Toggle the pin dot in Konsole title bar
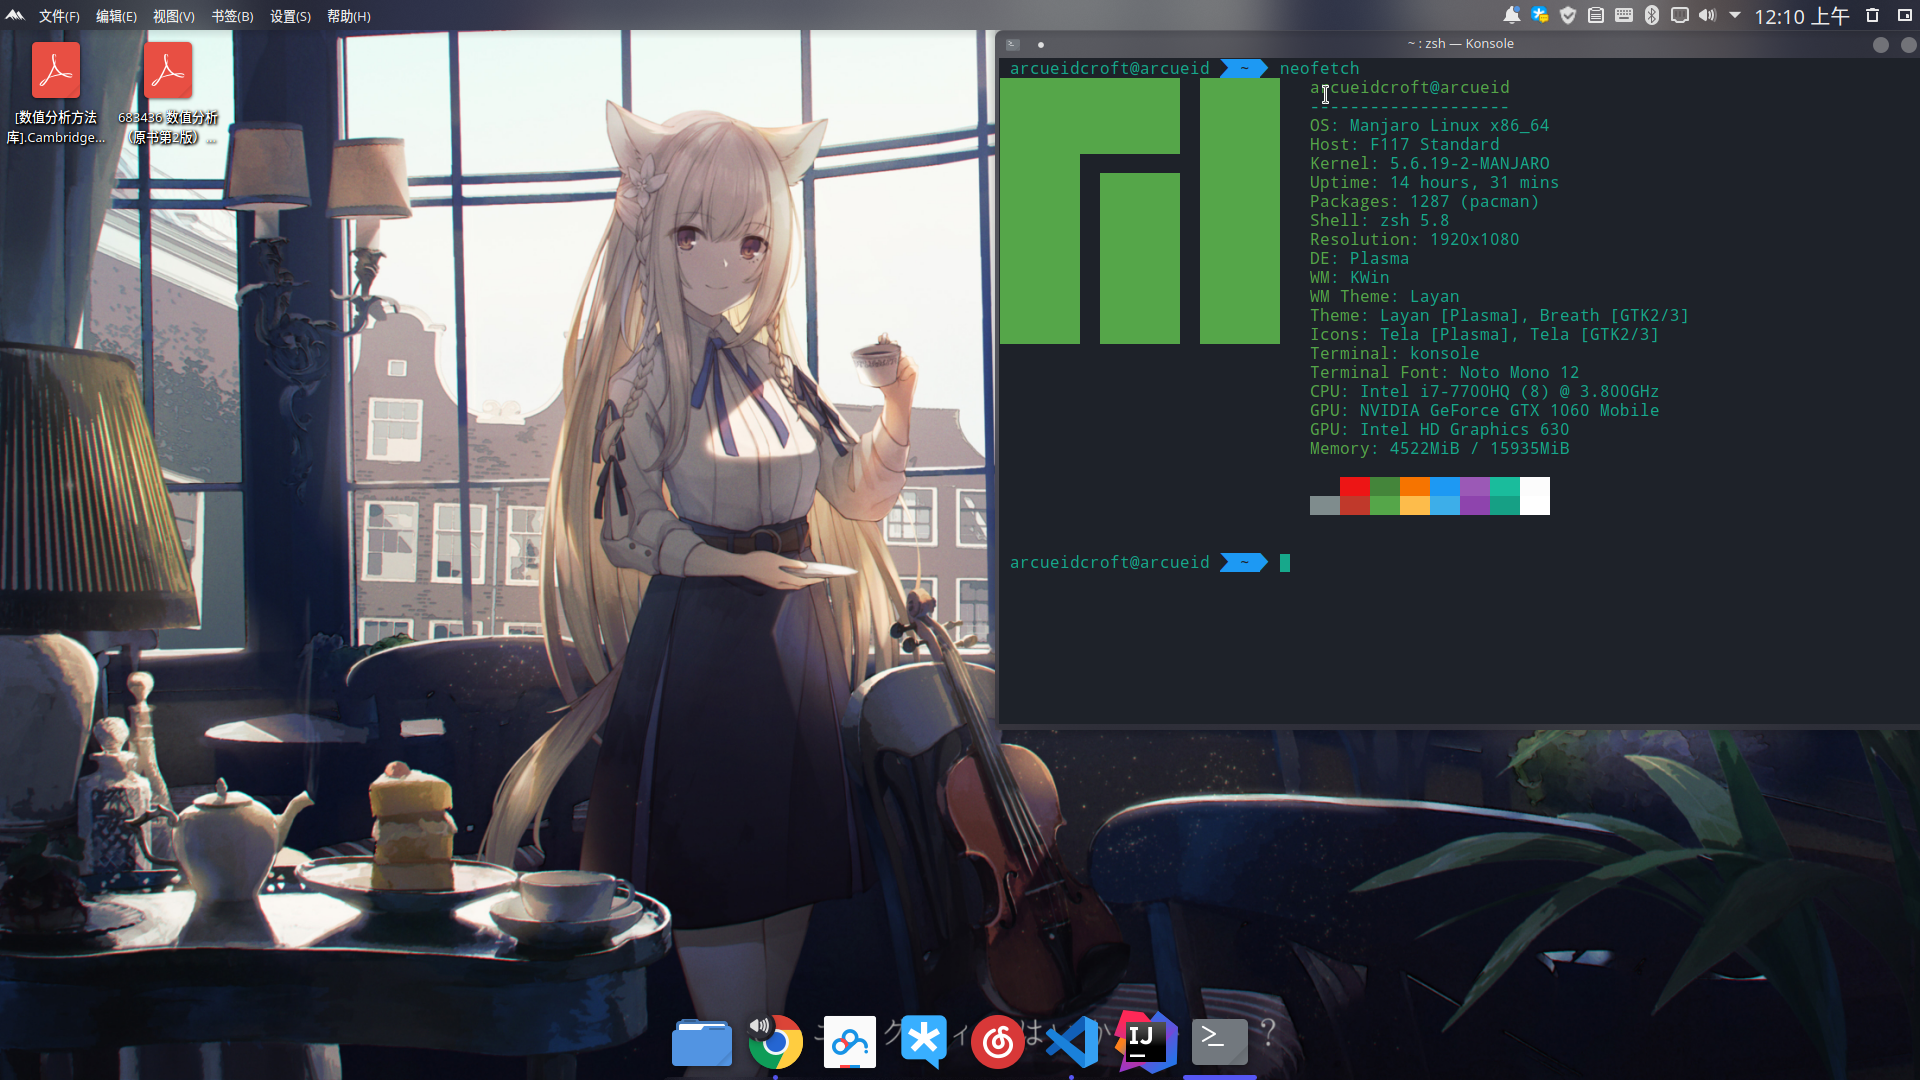 tap(1041, 44)
